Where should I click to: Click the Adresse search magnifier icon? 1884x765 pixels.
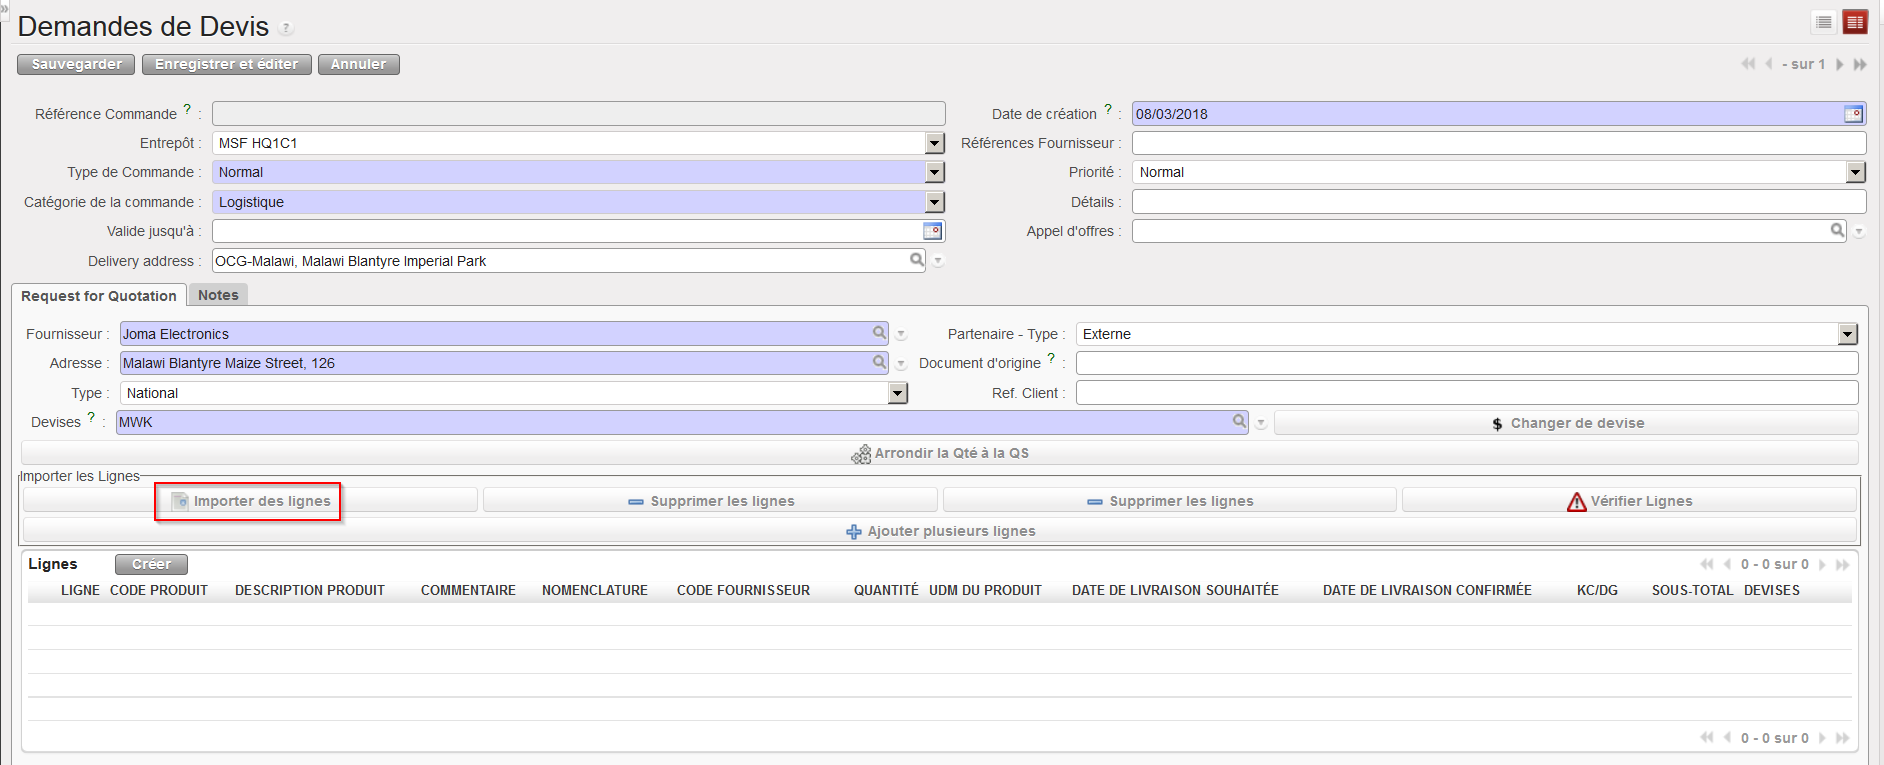879,362
